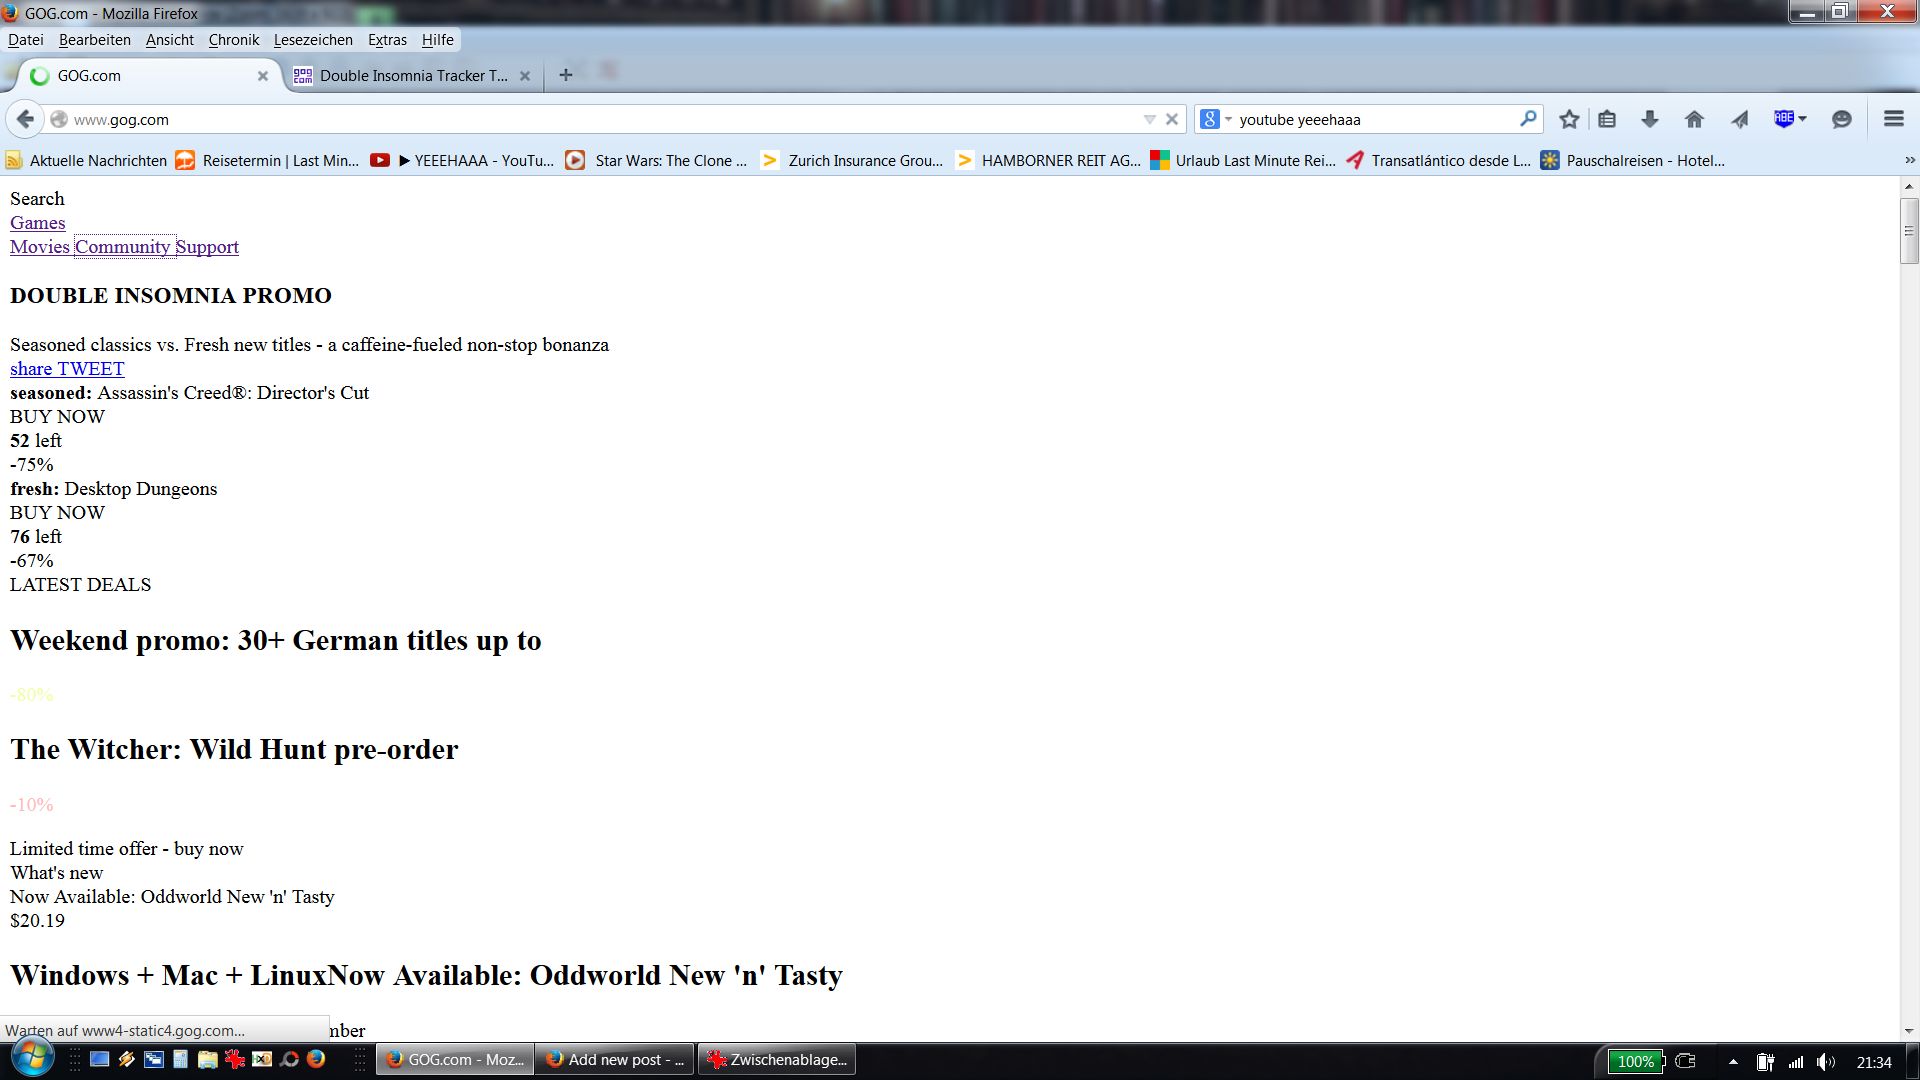Switch to Zwischenablage taskbar window

point(777,1060)
